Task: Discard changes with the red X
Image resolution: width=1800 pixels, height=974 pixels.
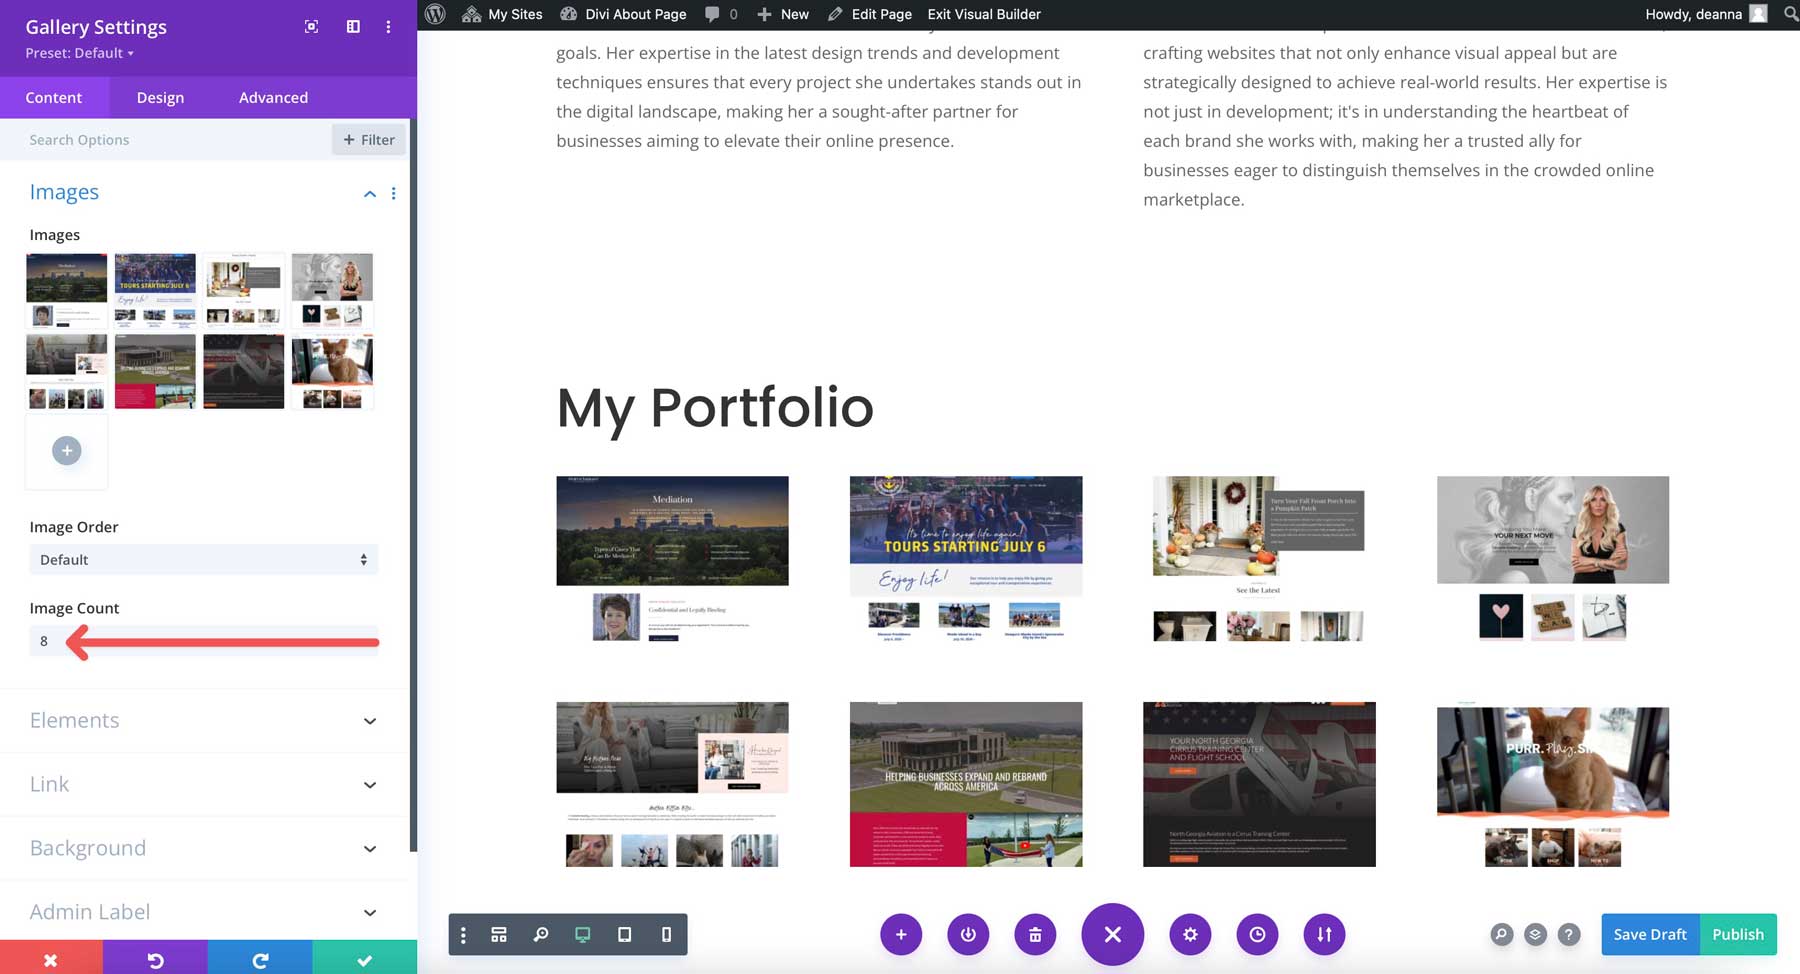Action: pyautogui.click(x=52, y=958)
